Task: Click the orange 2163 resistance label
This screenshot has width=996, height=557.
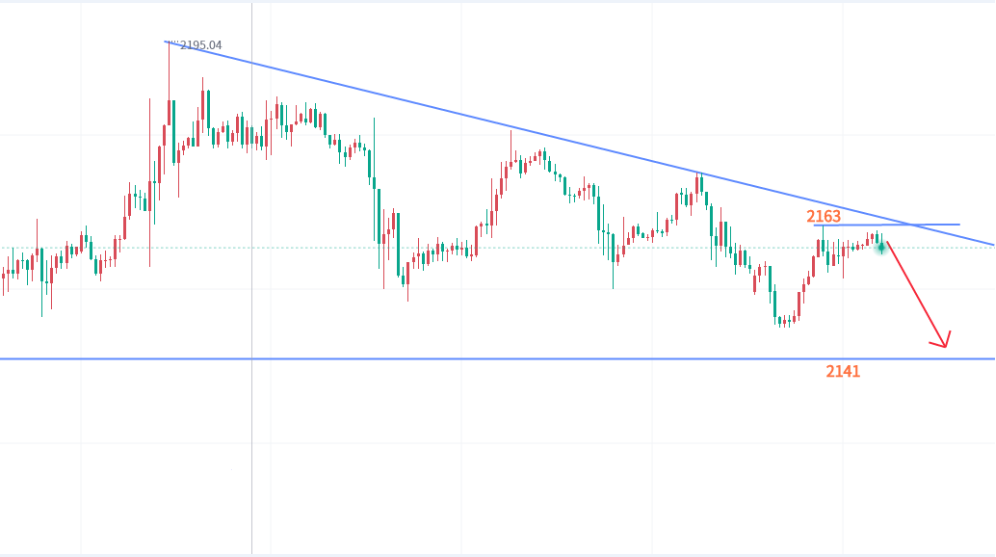Action: pos(824,215)
